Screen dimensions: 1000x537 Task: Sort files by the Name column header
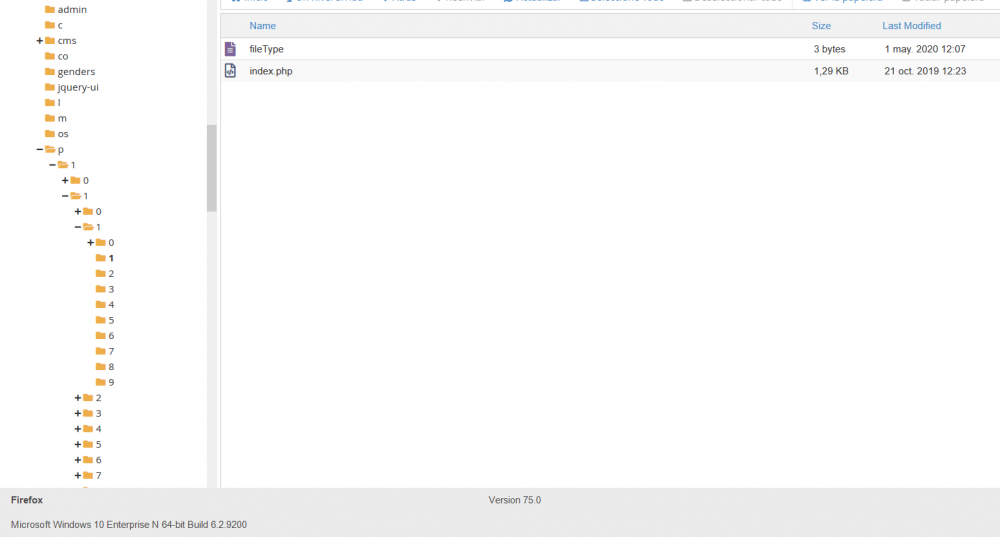[x=263, y=26]
